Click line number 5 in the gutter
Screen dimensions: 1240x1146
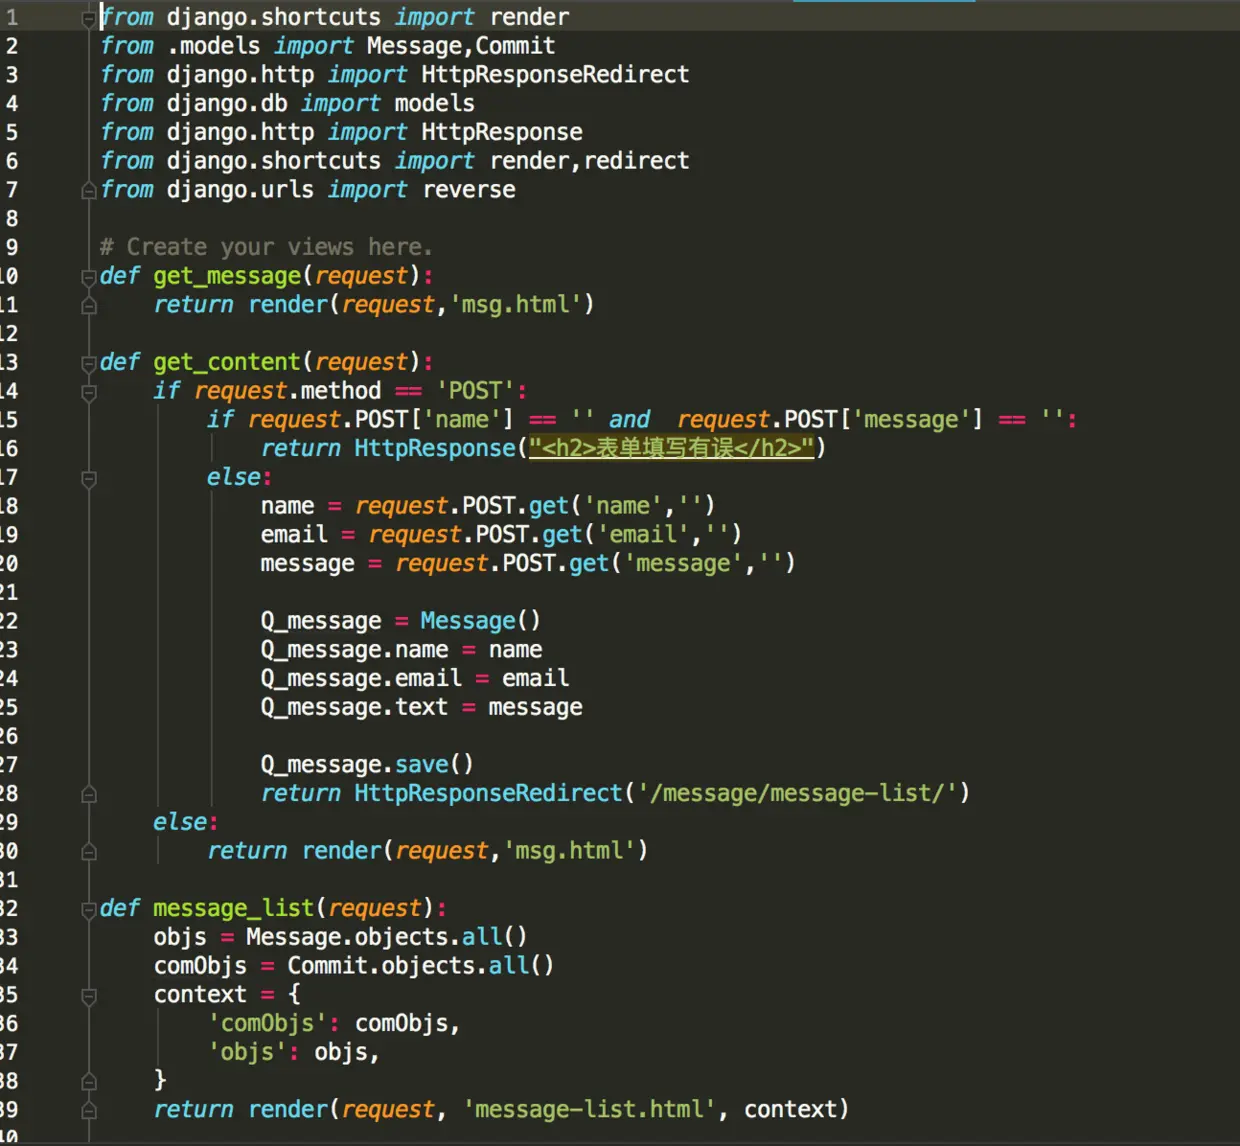point(11,132)
